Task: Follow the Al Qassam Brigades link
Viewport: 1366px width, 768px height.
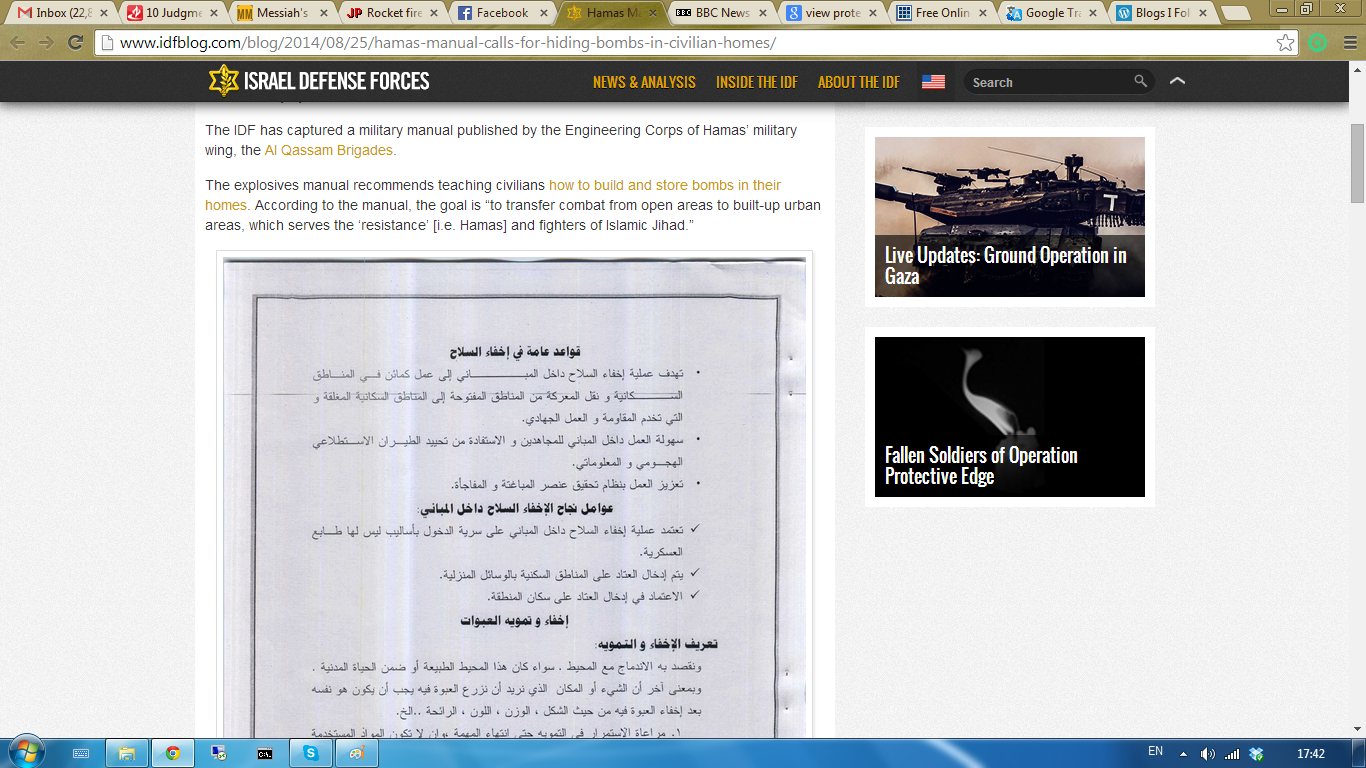Action: (329, 150)
